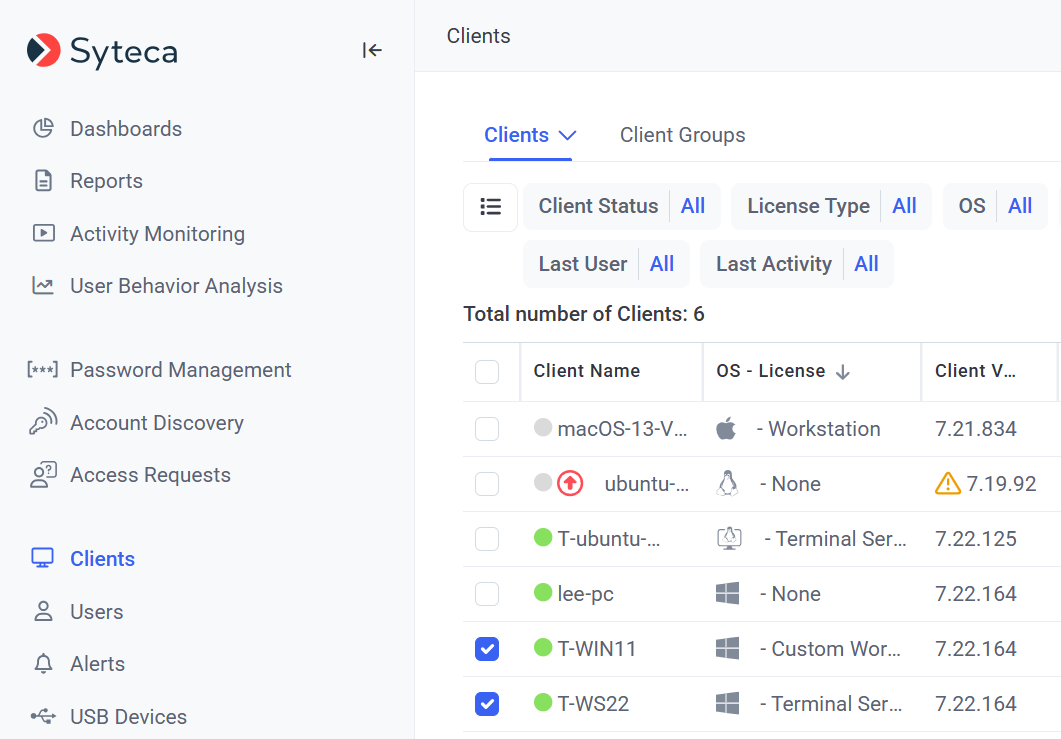
Task: Collapse the sidebar with the arrow icon
Action: pyautogui.click(x=372, y=50)
